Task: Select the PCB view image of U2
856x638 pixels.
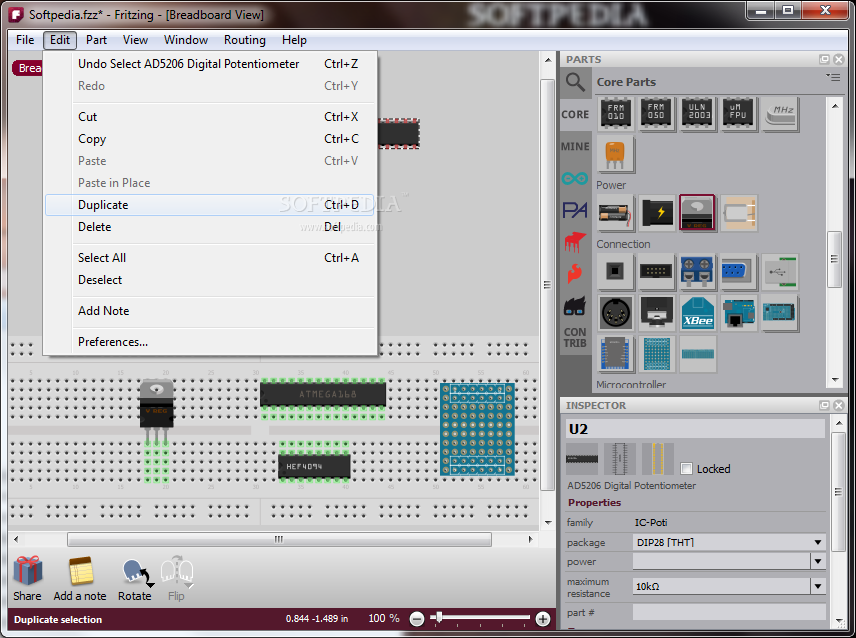Action: click(657, 458)
